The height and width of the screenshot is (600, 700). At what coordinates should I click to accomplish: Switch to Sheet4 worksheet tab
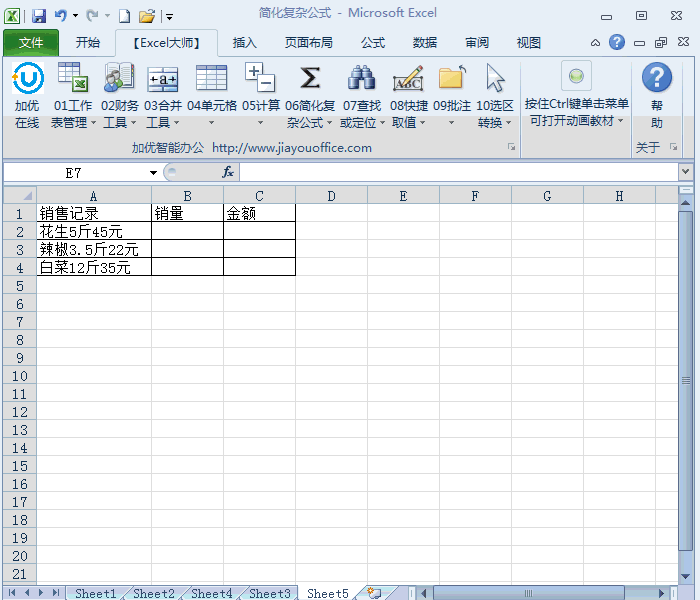pyautogui.click(x=212, y=593)
